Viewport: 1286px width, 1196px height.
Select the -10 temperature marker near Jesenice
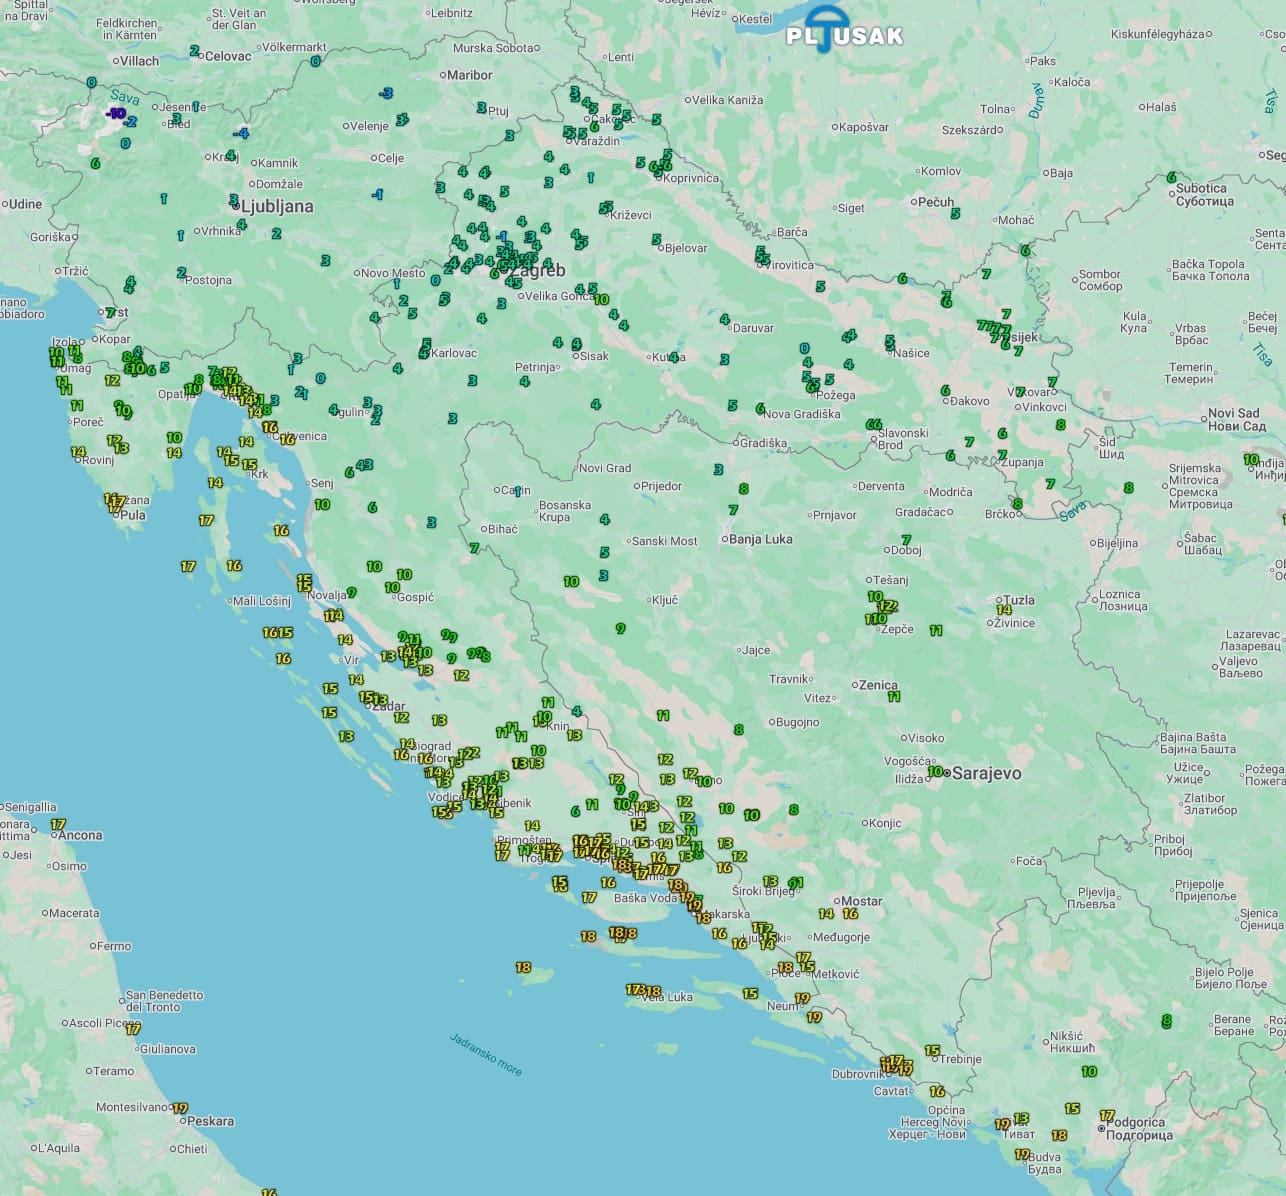(117, 113)
